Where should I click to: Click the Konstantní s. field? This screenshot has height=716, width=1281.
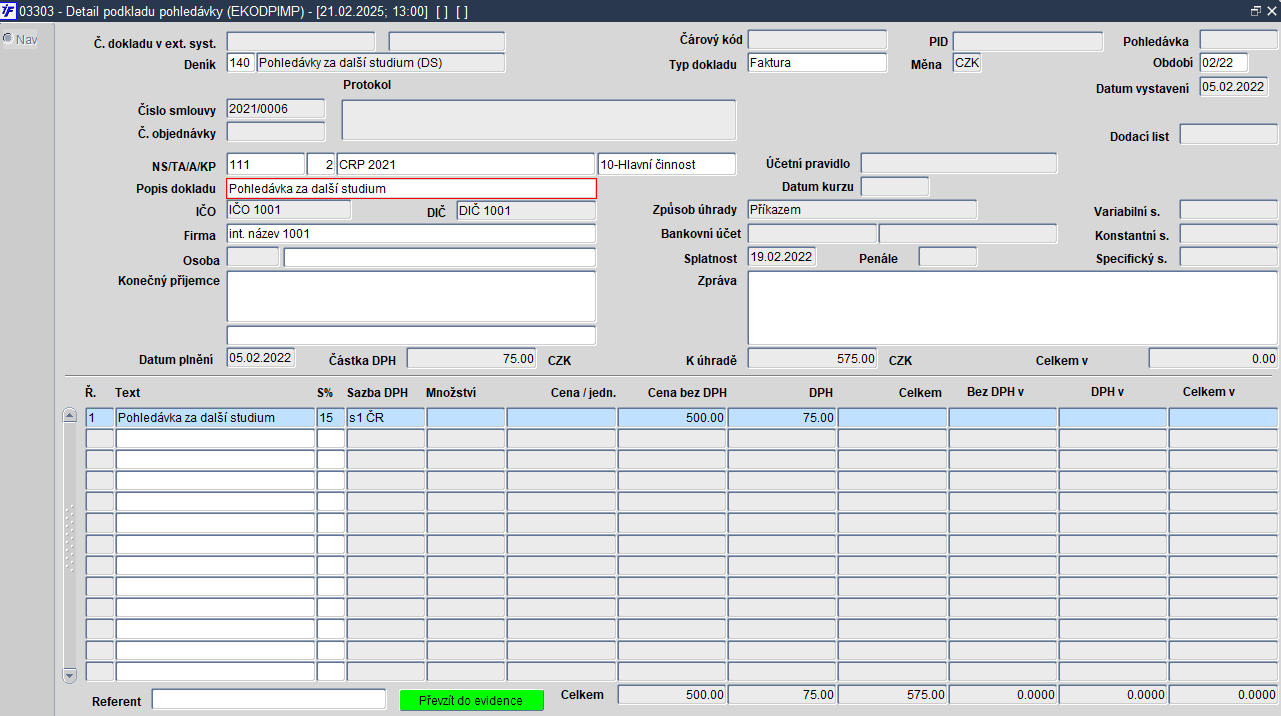[1228, 234]
